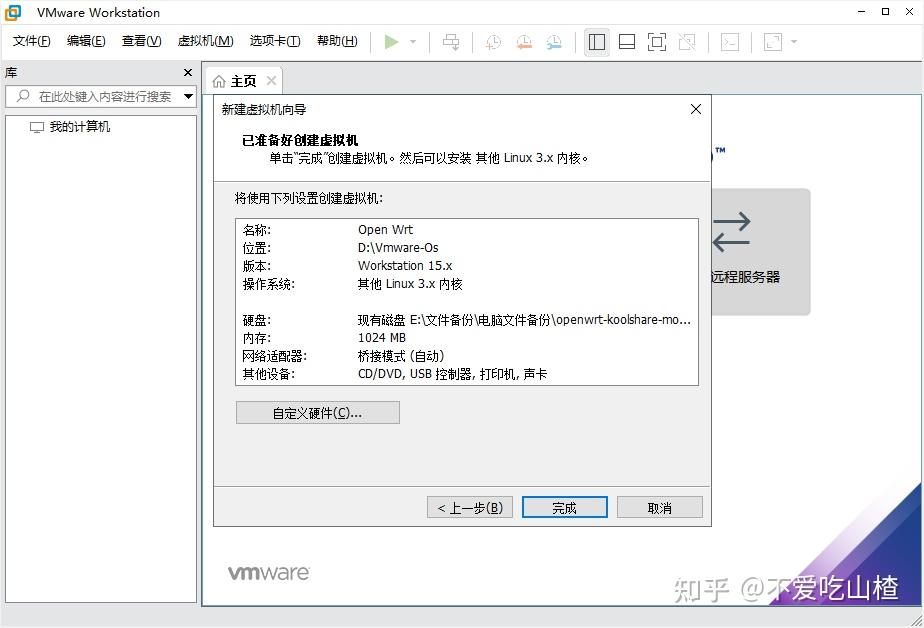Click the stretch guest display icon
This screenshot has width=924, height=628.
(773, 42)
